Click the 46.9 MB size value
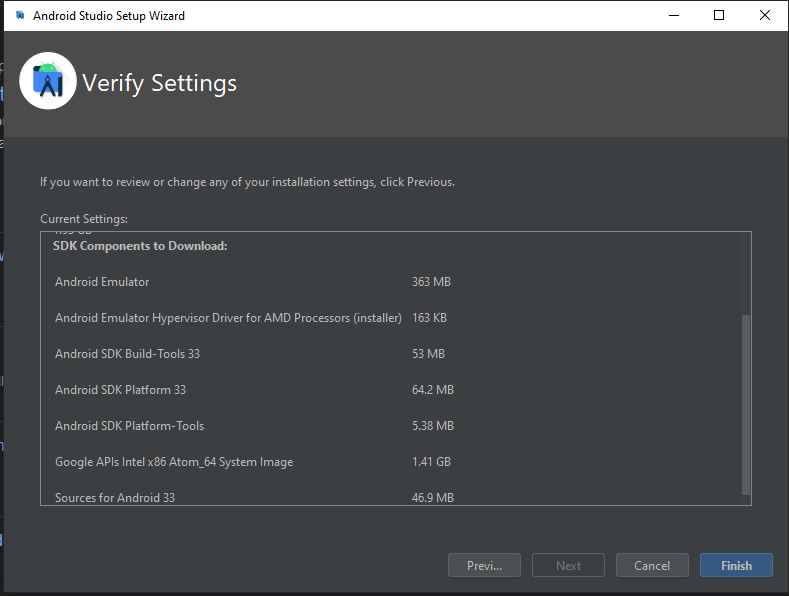This screenshot has height=596, width=789. coord(433,498)
